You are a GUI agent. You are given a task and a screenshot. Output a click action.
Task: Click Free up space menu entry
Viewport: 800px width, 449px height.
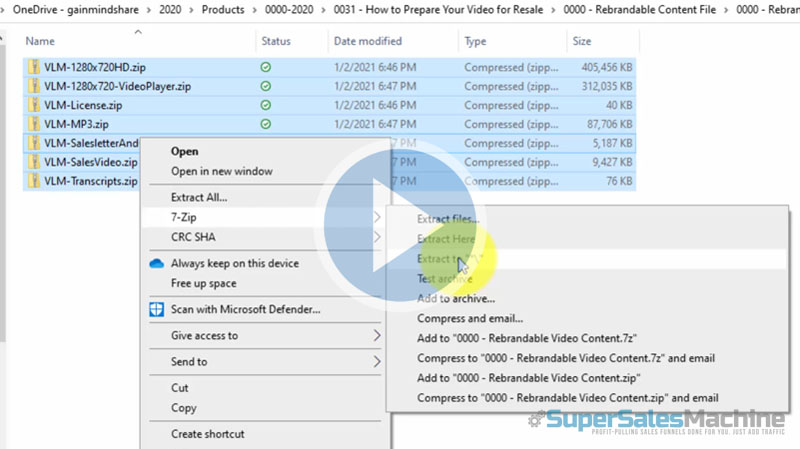[x=204, y=284]
